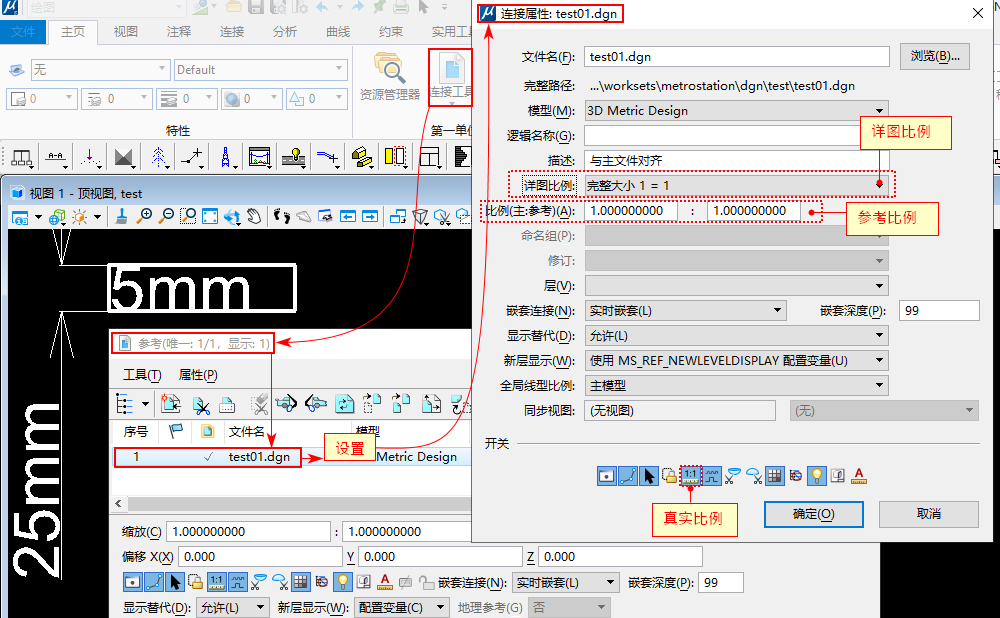The width and height of the screenshot is (1000, 618).
Task: Click the hierarchy diagram tool icon
Action: [x=21, y=157]
